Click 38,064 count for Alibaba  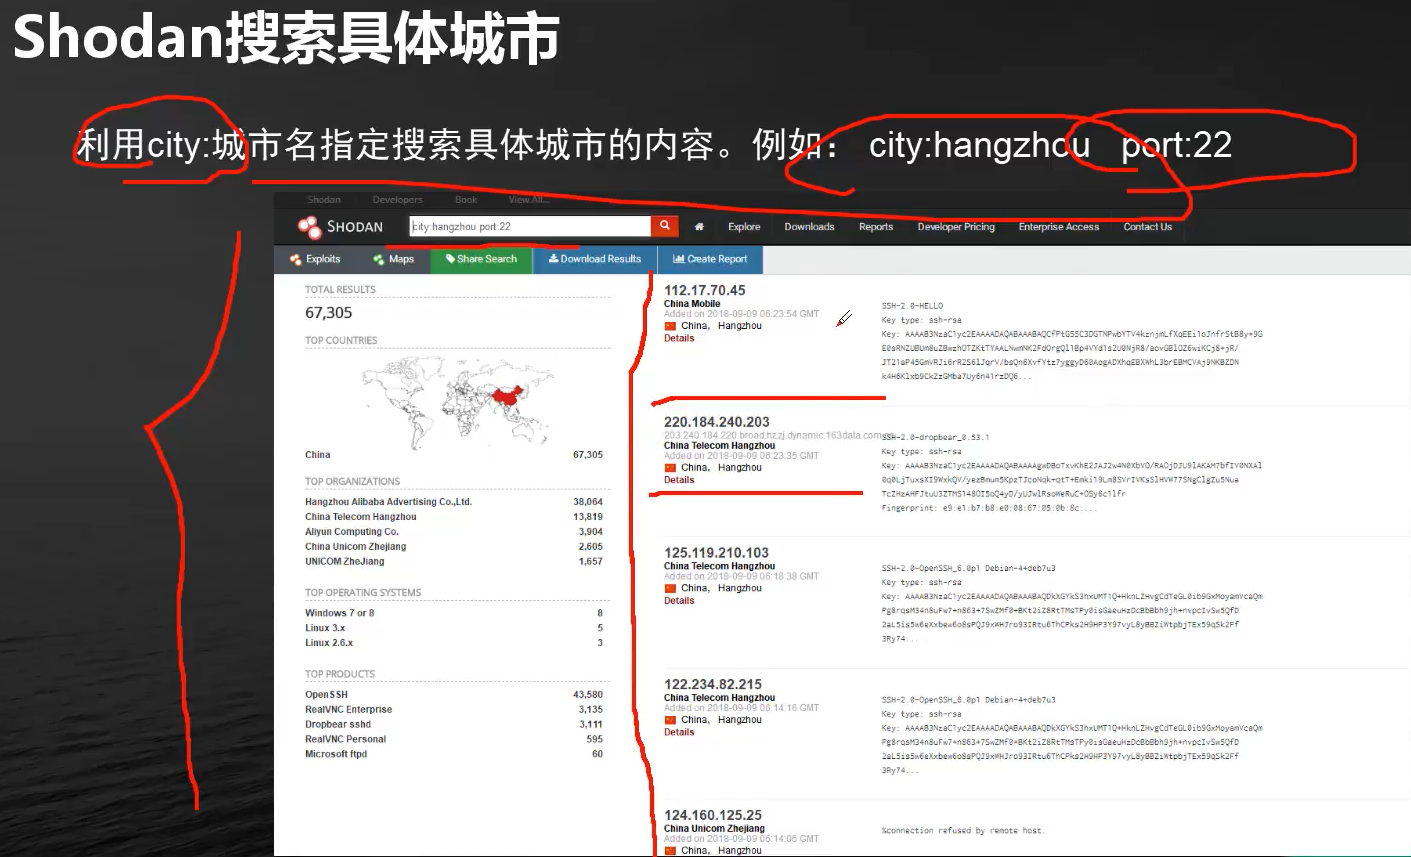(x=588, y=502)
